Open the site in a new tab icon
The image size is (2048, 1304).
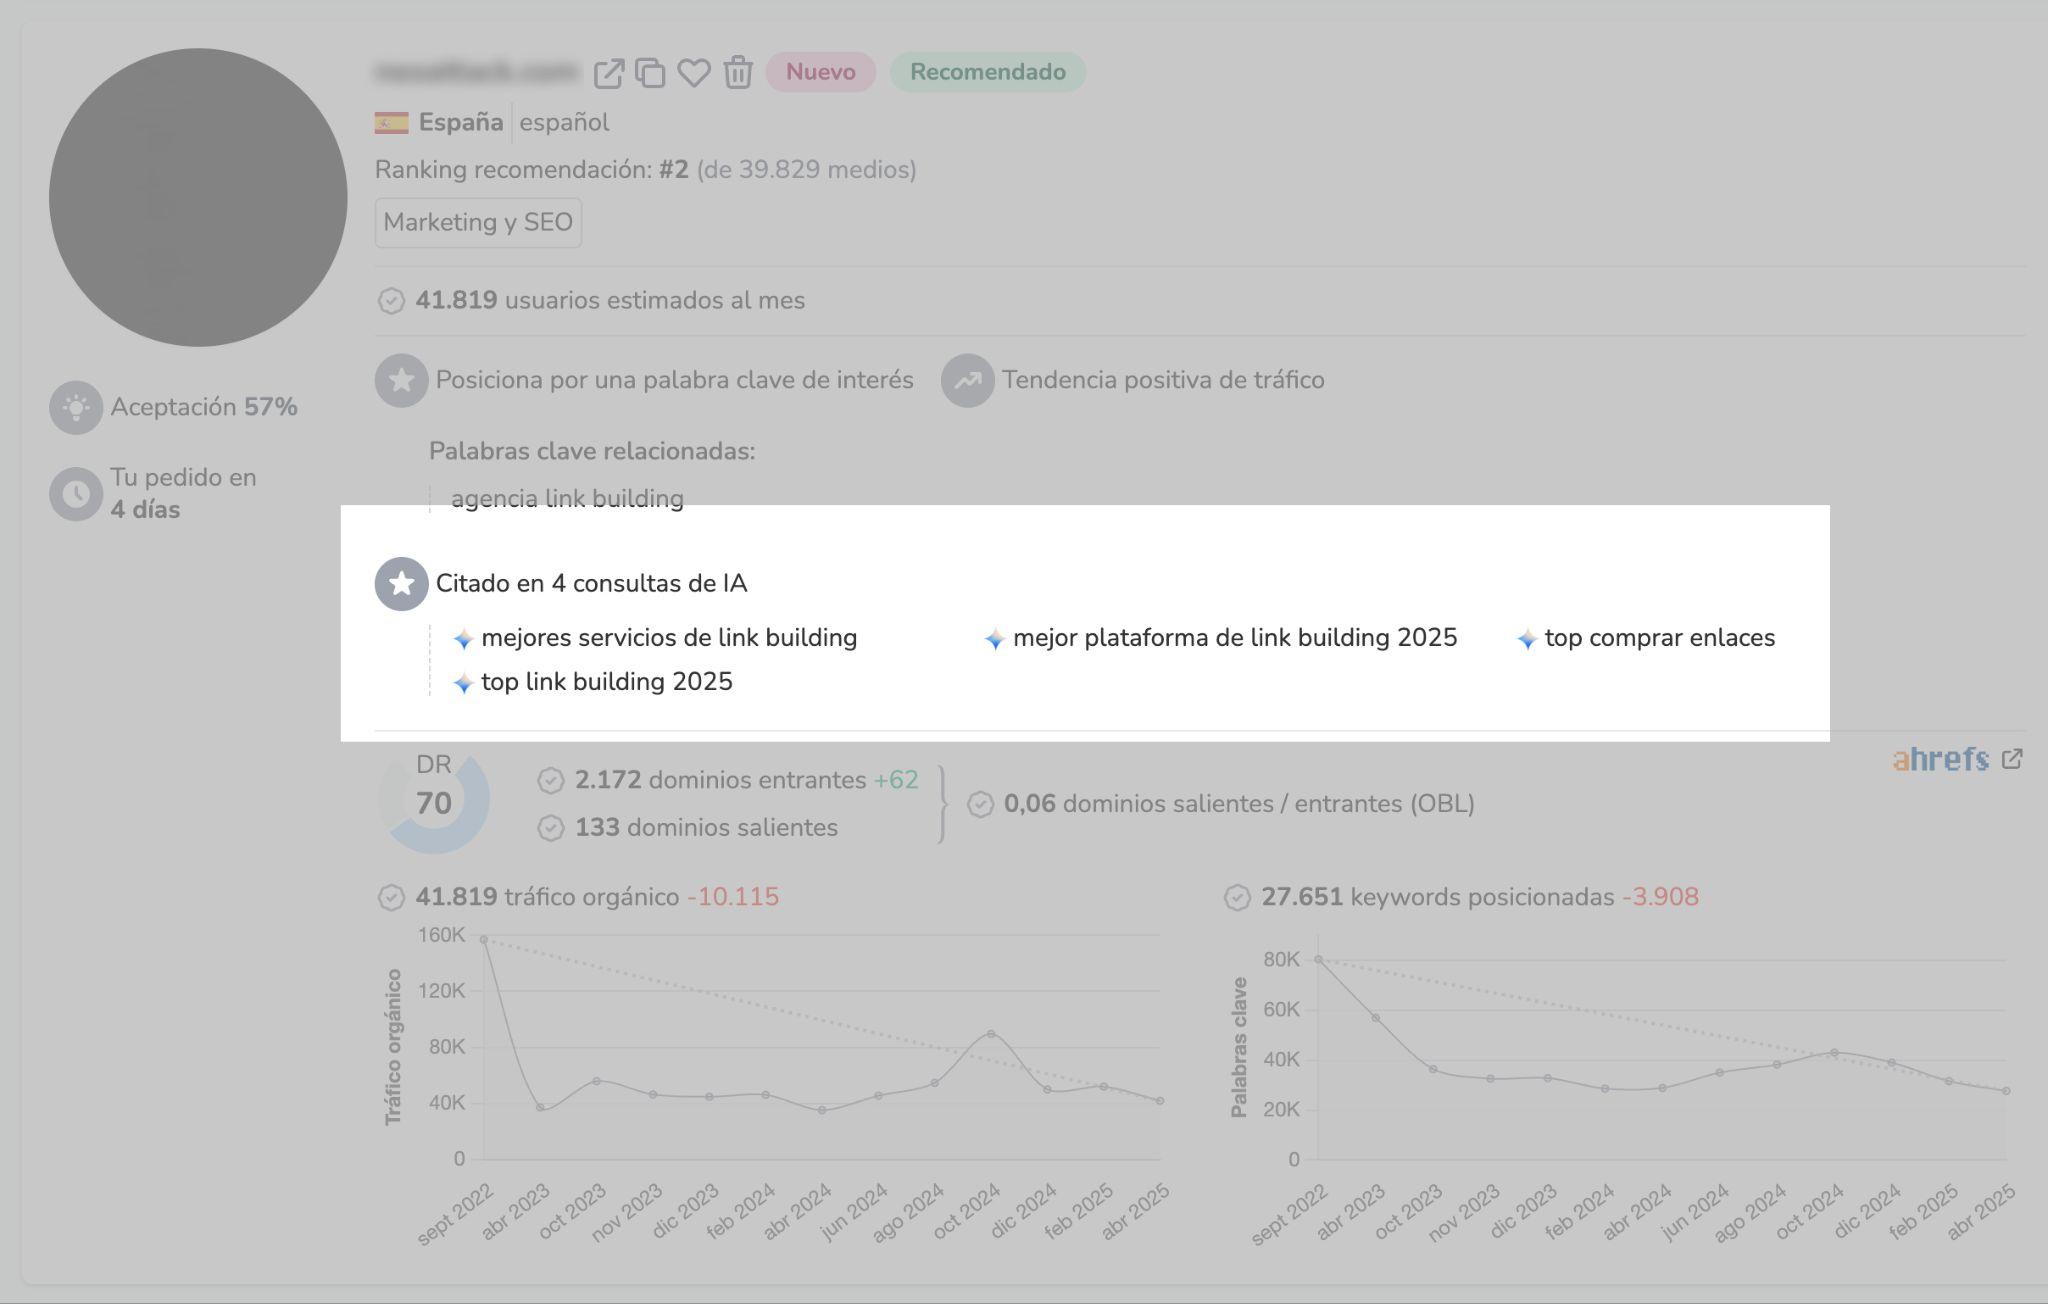pos(608,73)
